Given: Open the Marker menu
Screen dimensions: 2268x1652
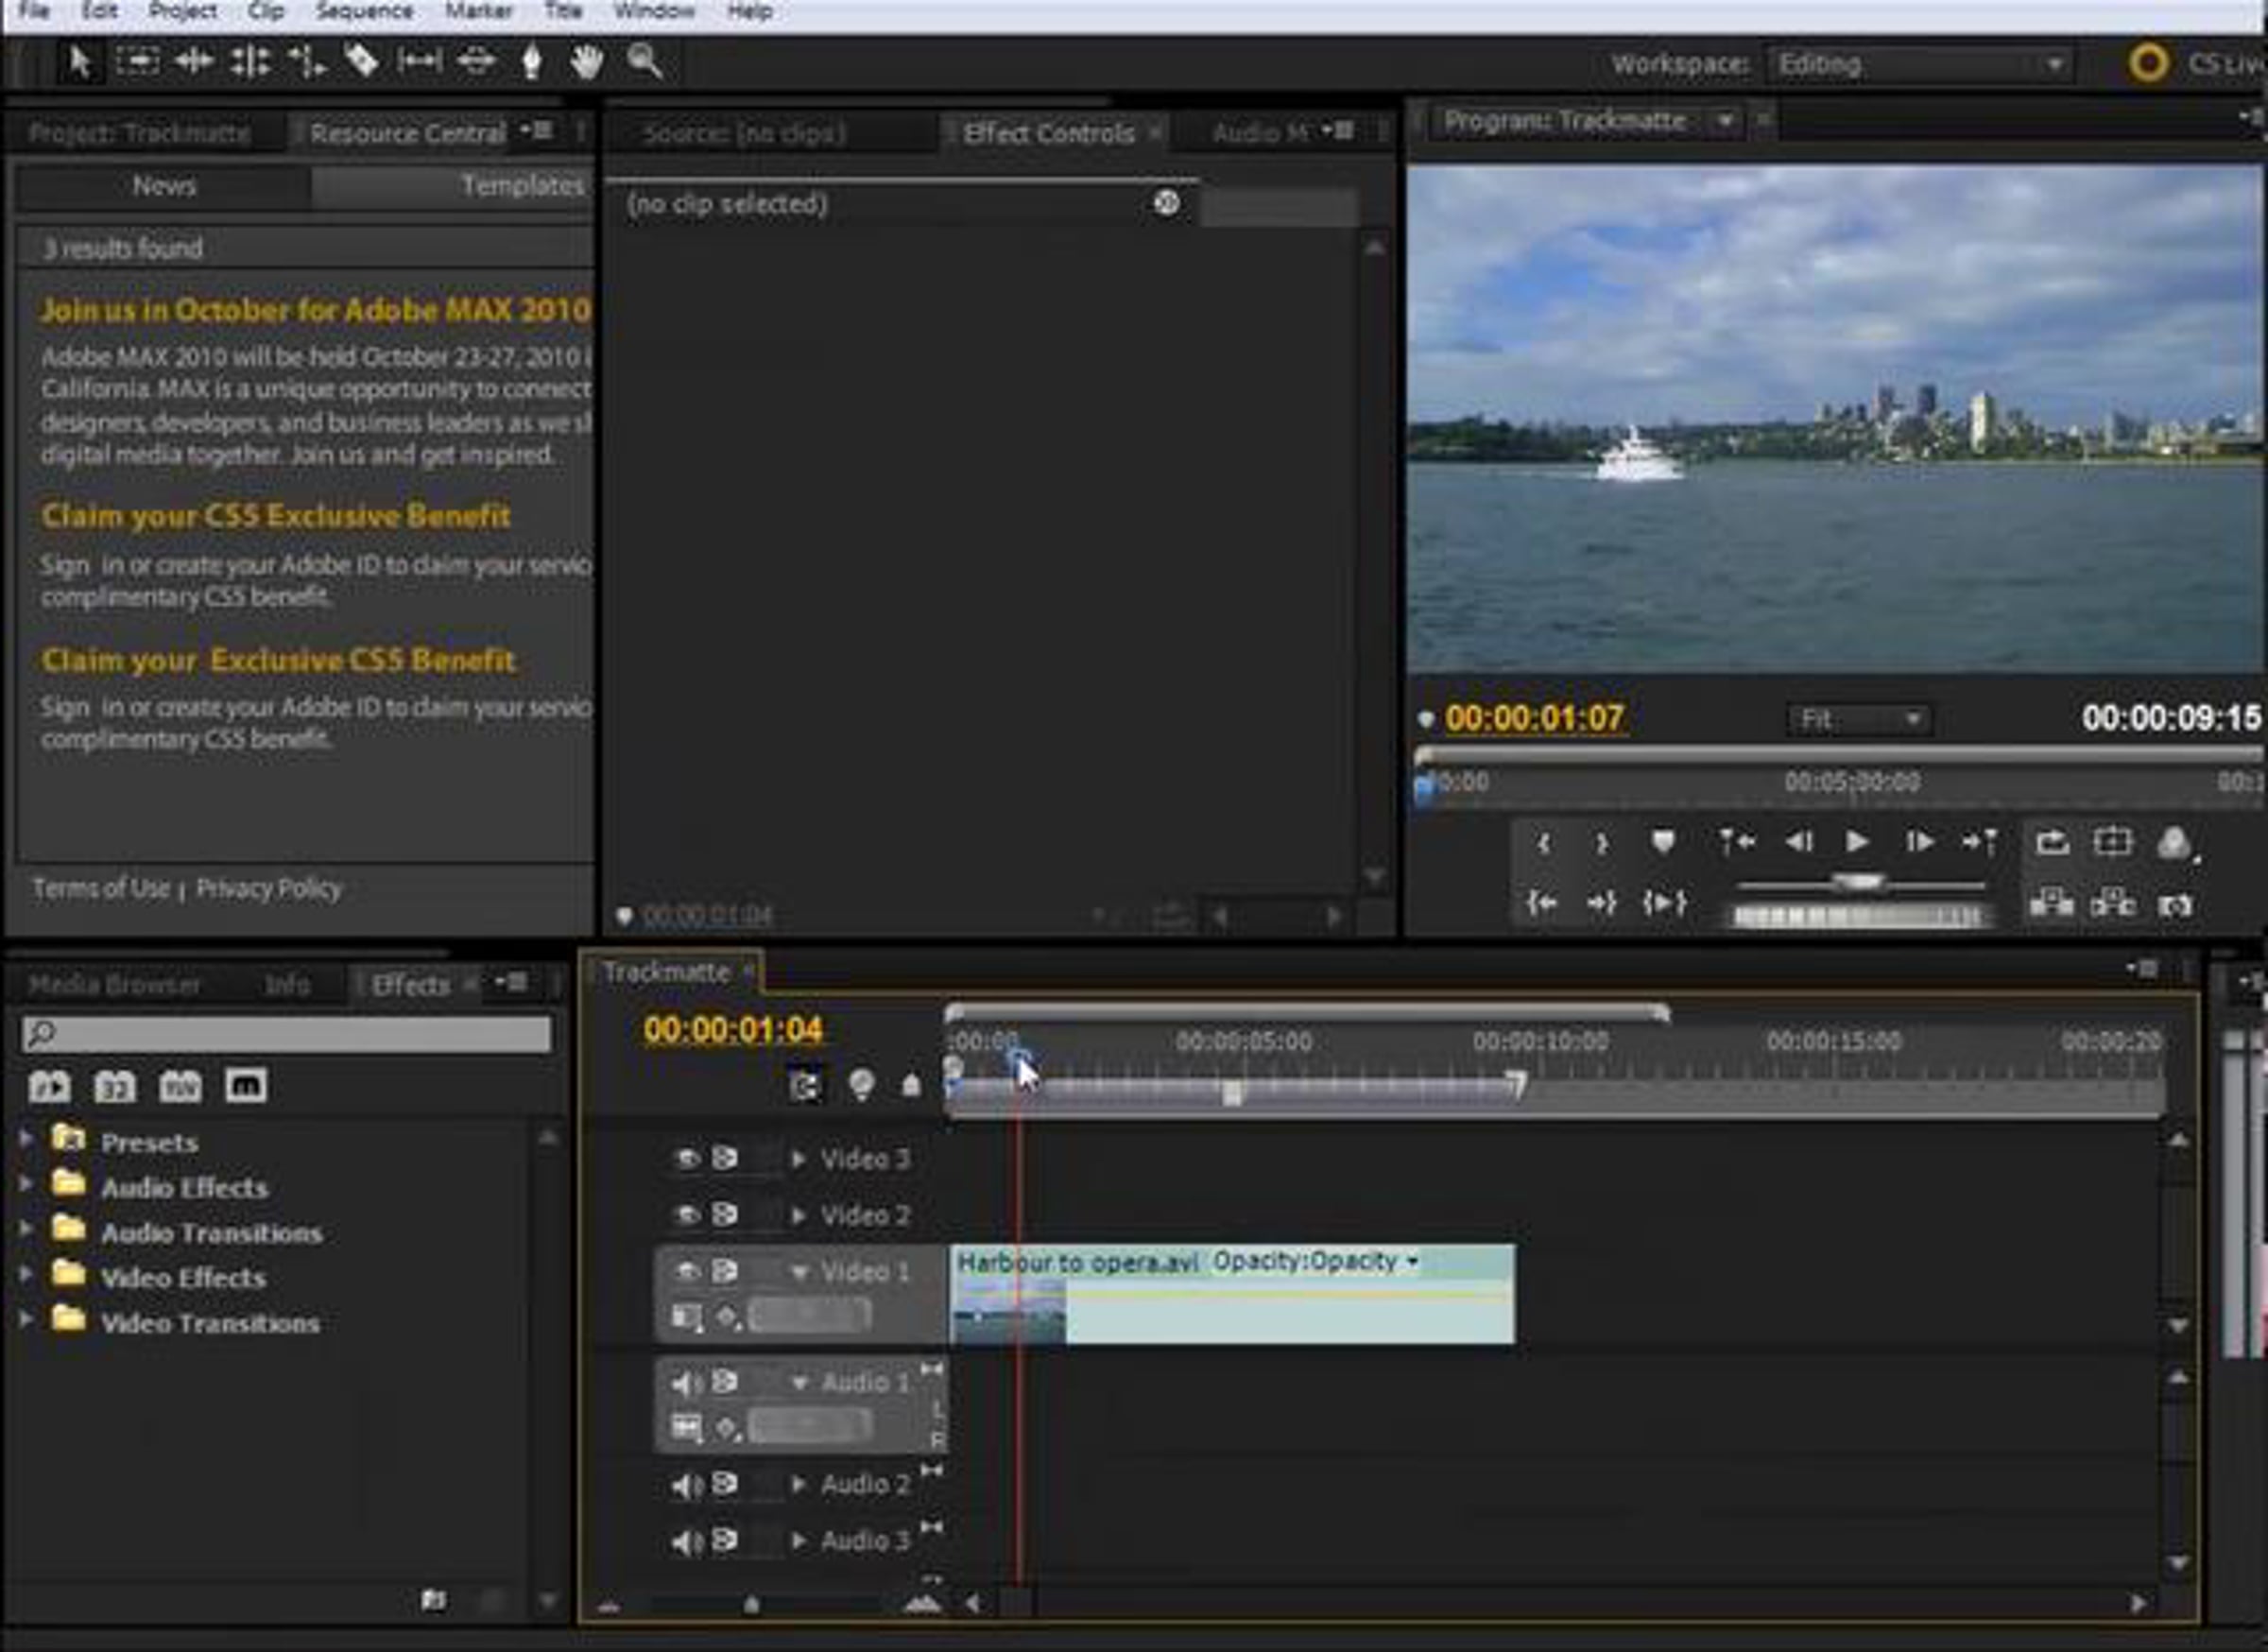Looking at the screenshot, I should coord(478,11).
